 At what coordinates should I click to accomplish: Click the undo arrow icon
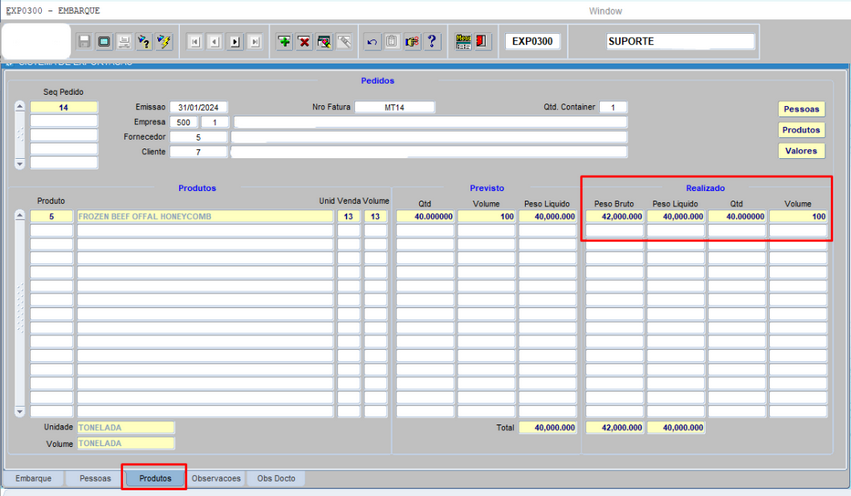372,42
